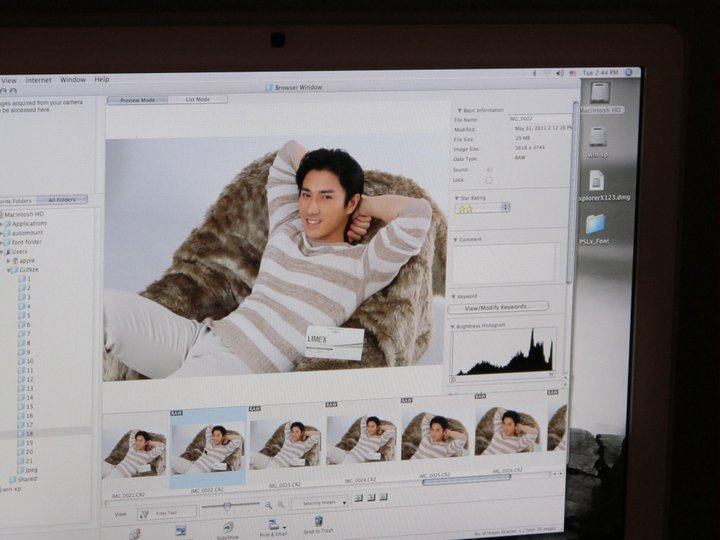Open the Bluetooth status menu

[x=534, y=73]
